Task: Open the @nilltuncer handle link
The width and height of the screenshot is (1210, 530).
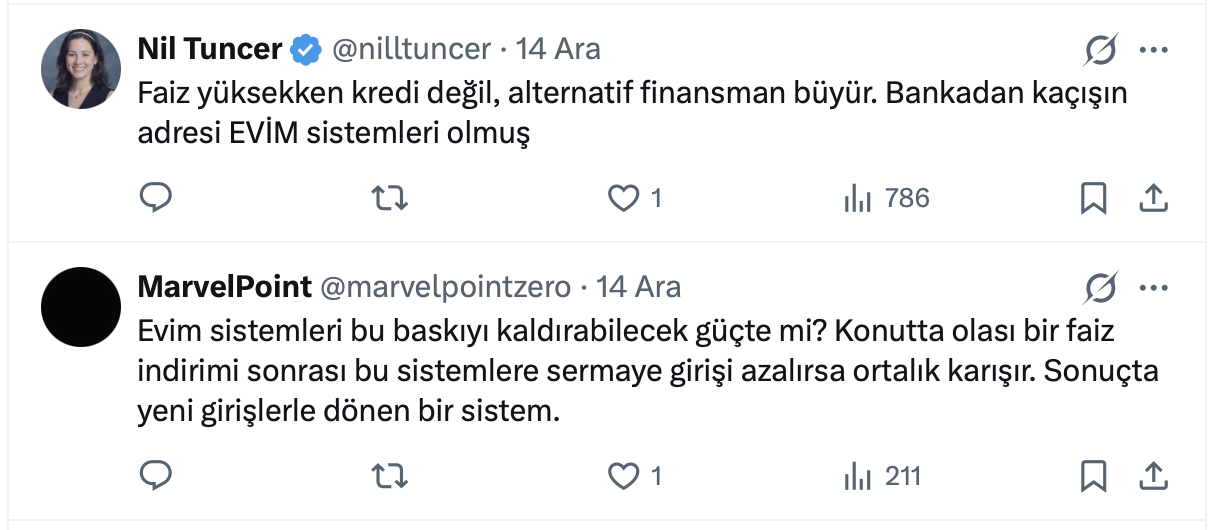Action: click(410, 48)
